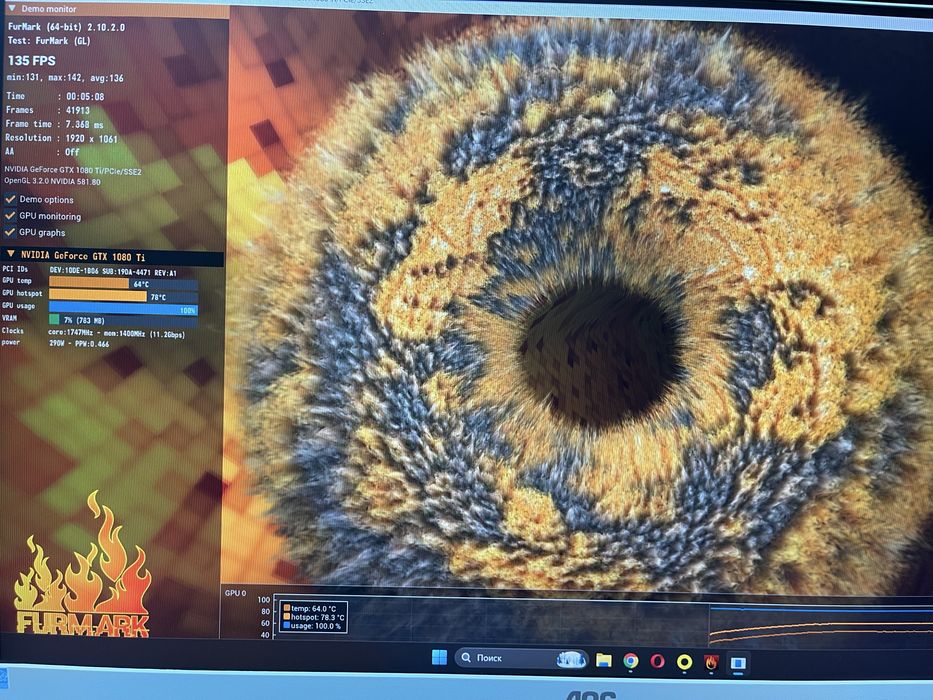Click the Time 00:05:08 value
The width and height of the screenshot is (933, 700).
coord(85,96)
